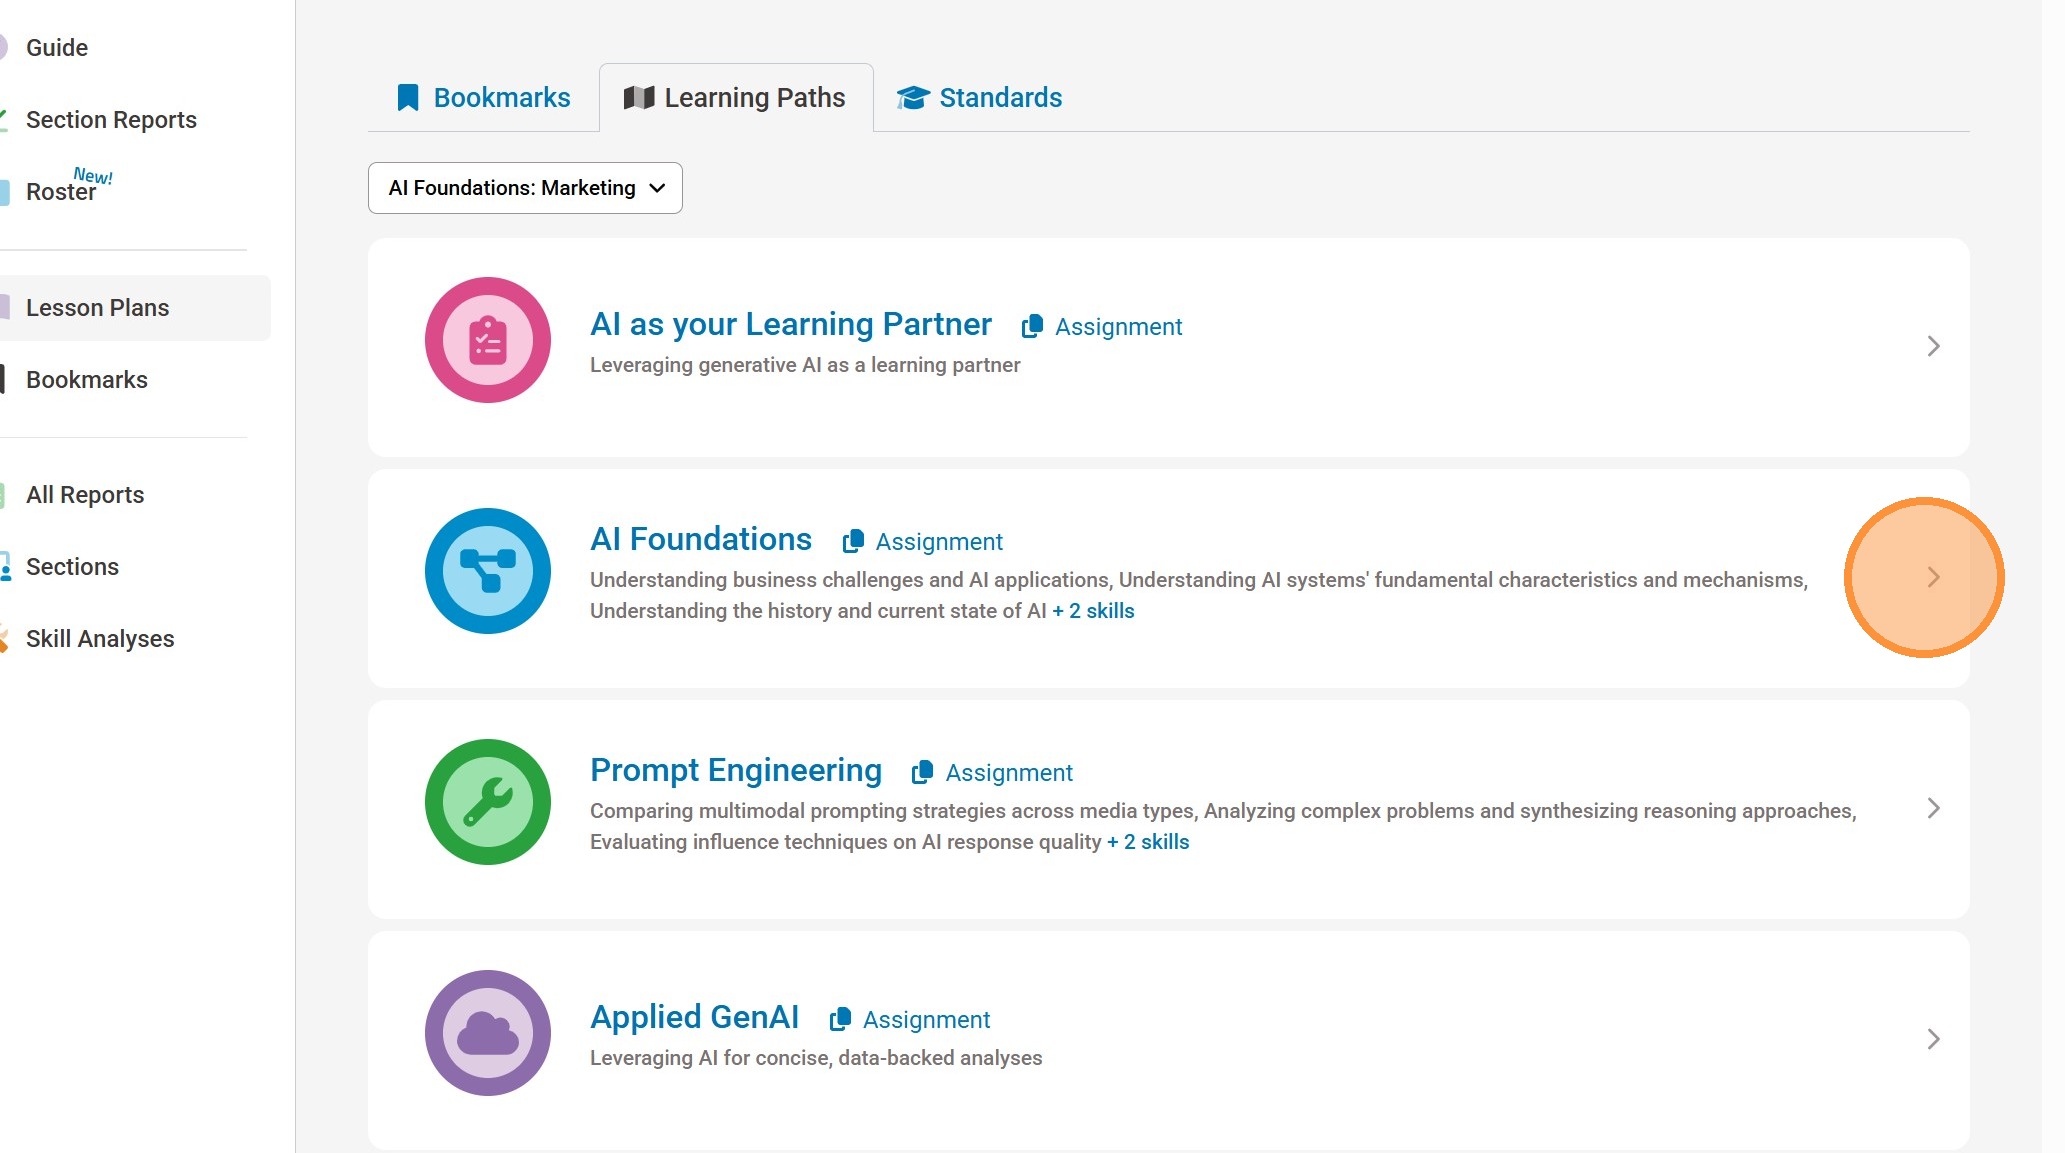The width and height of the screenshot is (2065, 1153).
Task: Click the green wrench Prompt Engineering icon
Action: point(487,802)
